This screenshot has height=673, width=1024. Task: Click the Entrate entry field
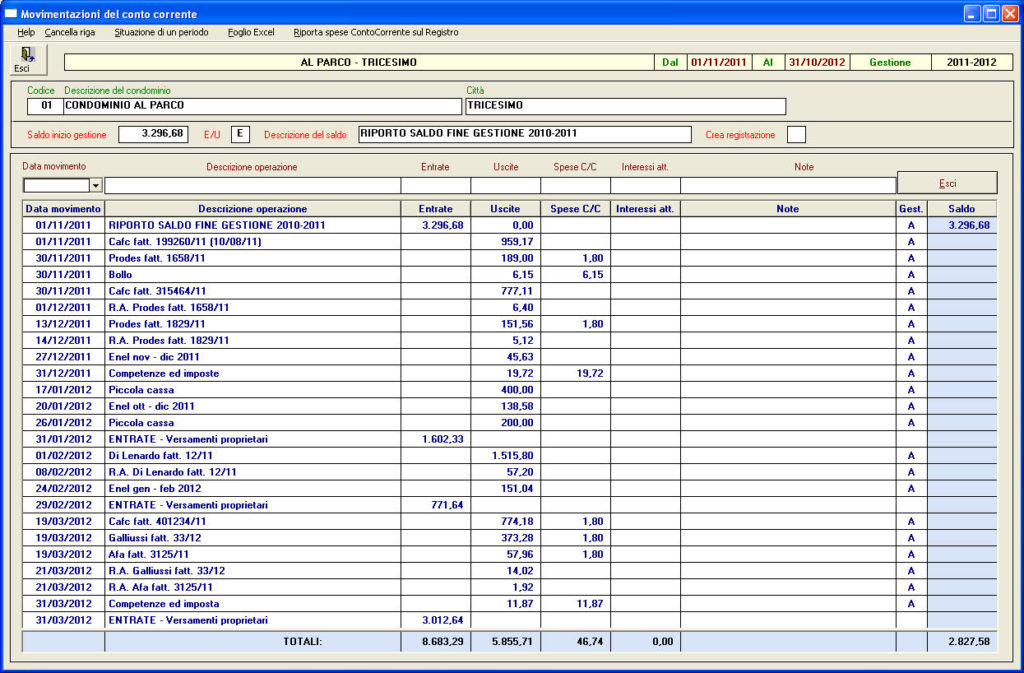pos(435,185)
